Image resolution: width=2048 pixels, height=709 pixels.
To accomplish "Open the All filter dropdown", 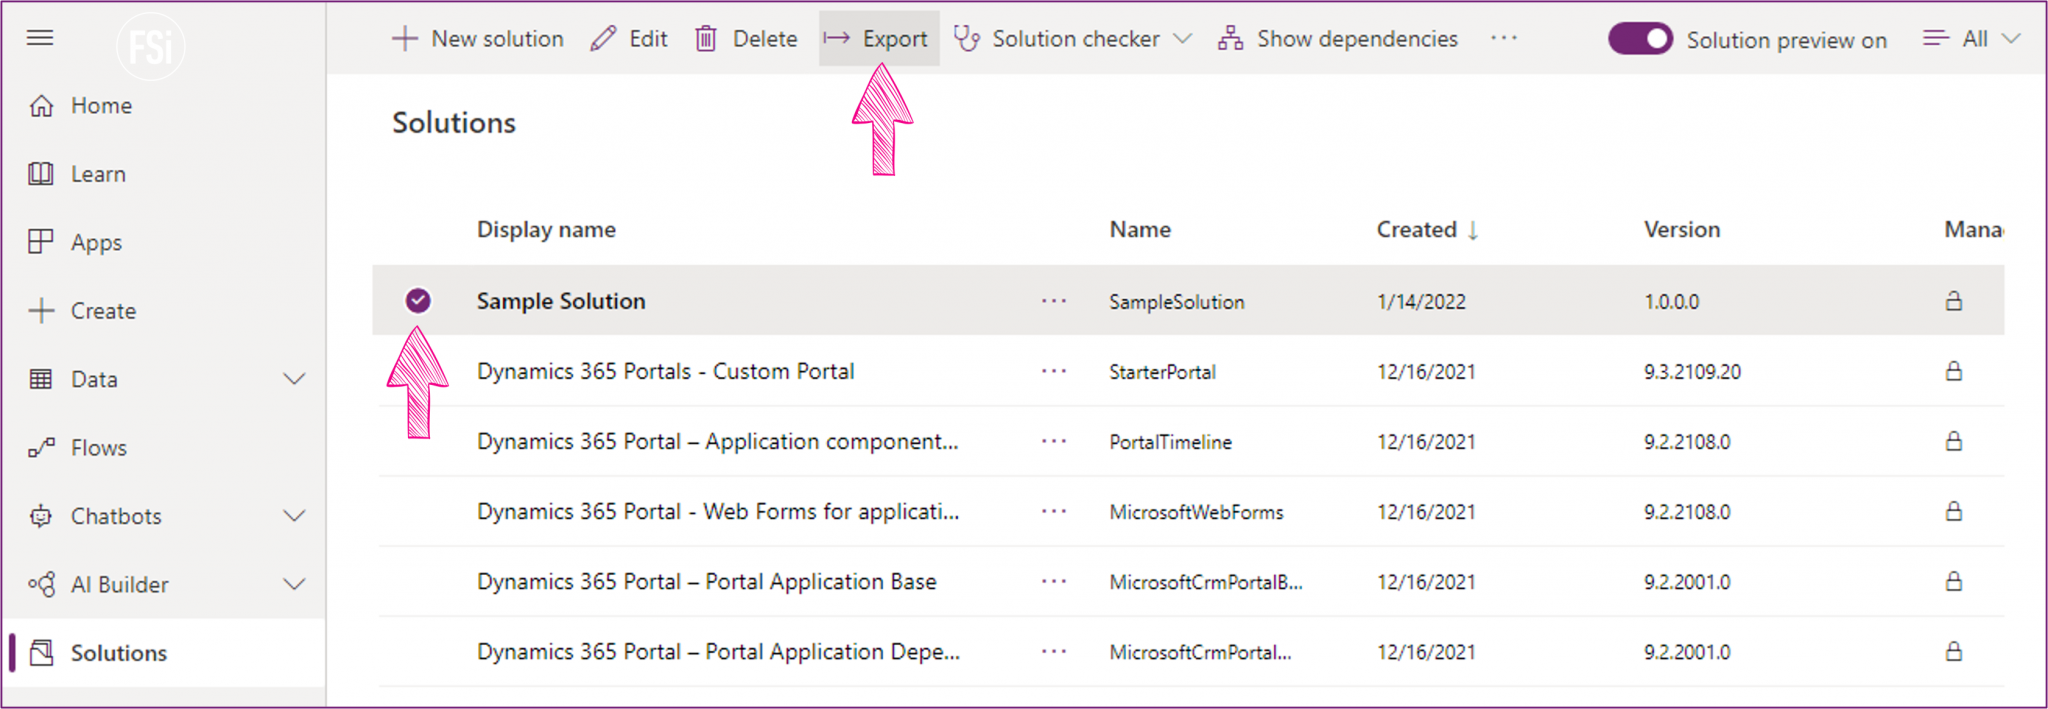I will [1972, 39].
